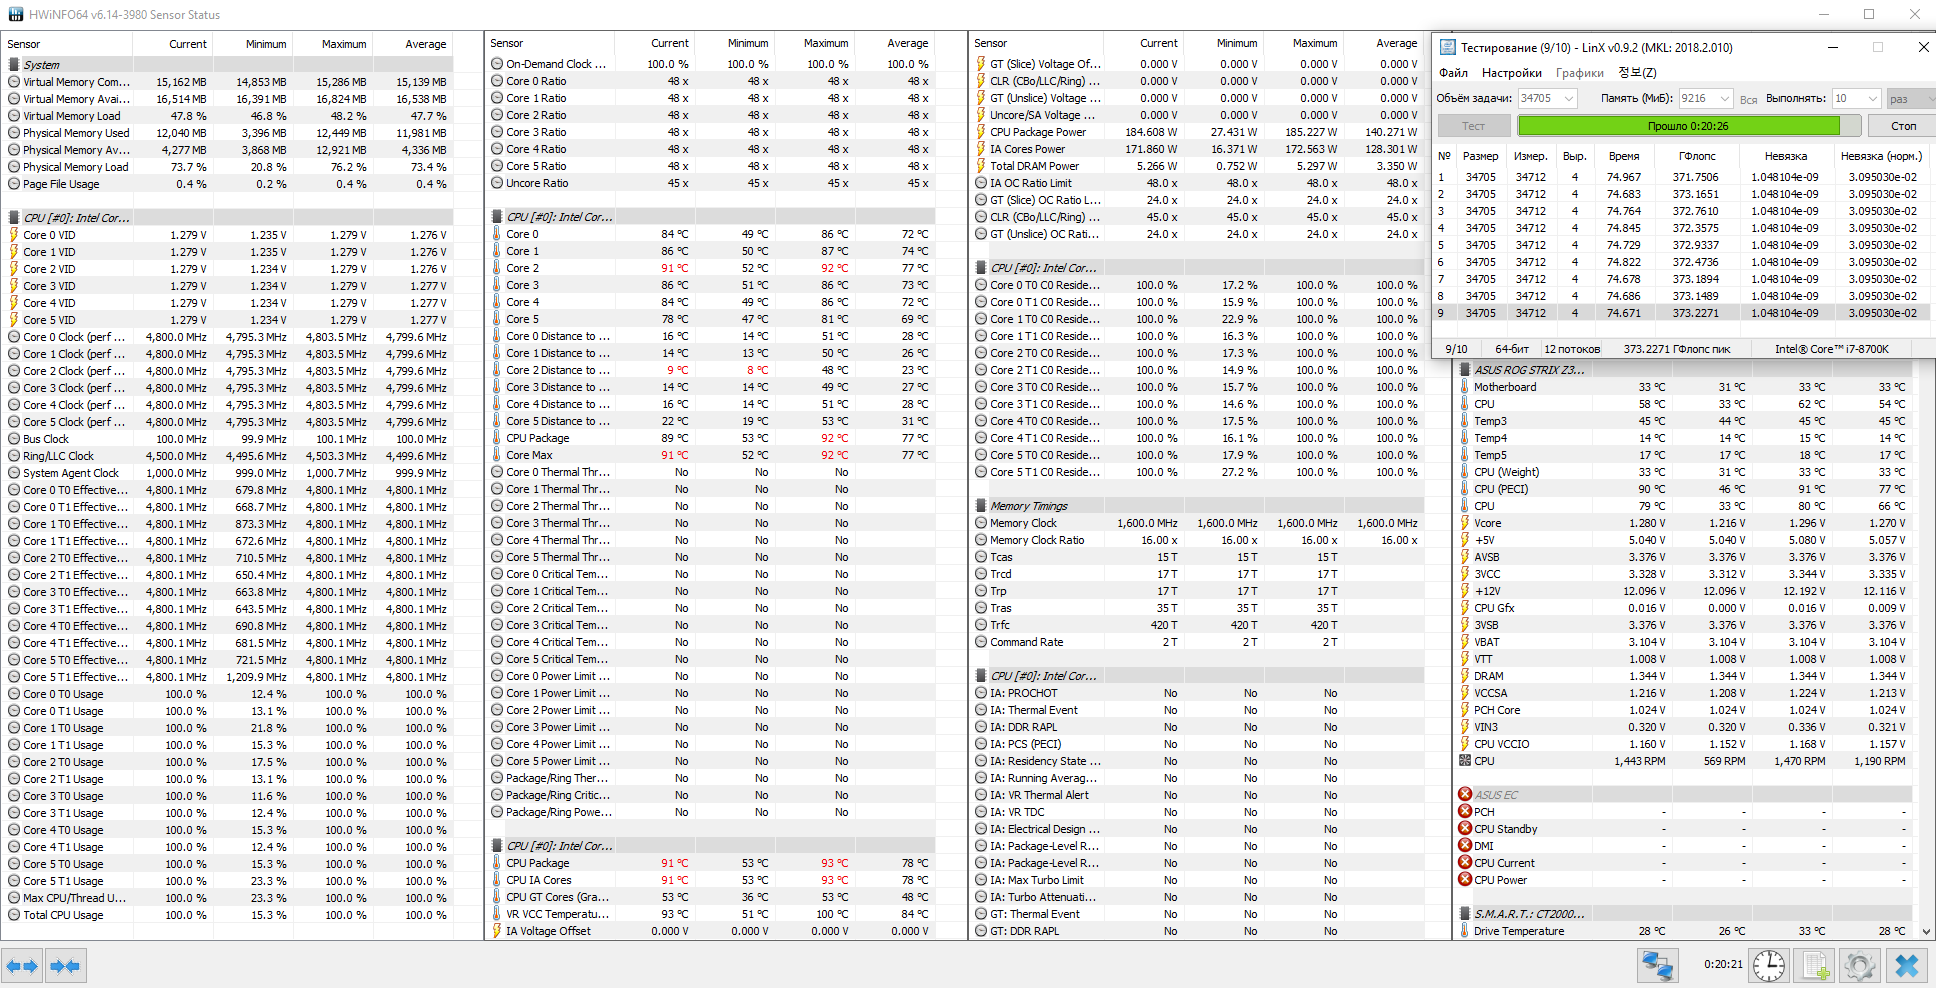This screenshot has width=1936, height=988.
Task: Click the Время column header in LinX
Action: [x=1624, y=156]
